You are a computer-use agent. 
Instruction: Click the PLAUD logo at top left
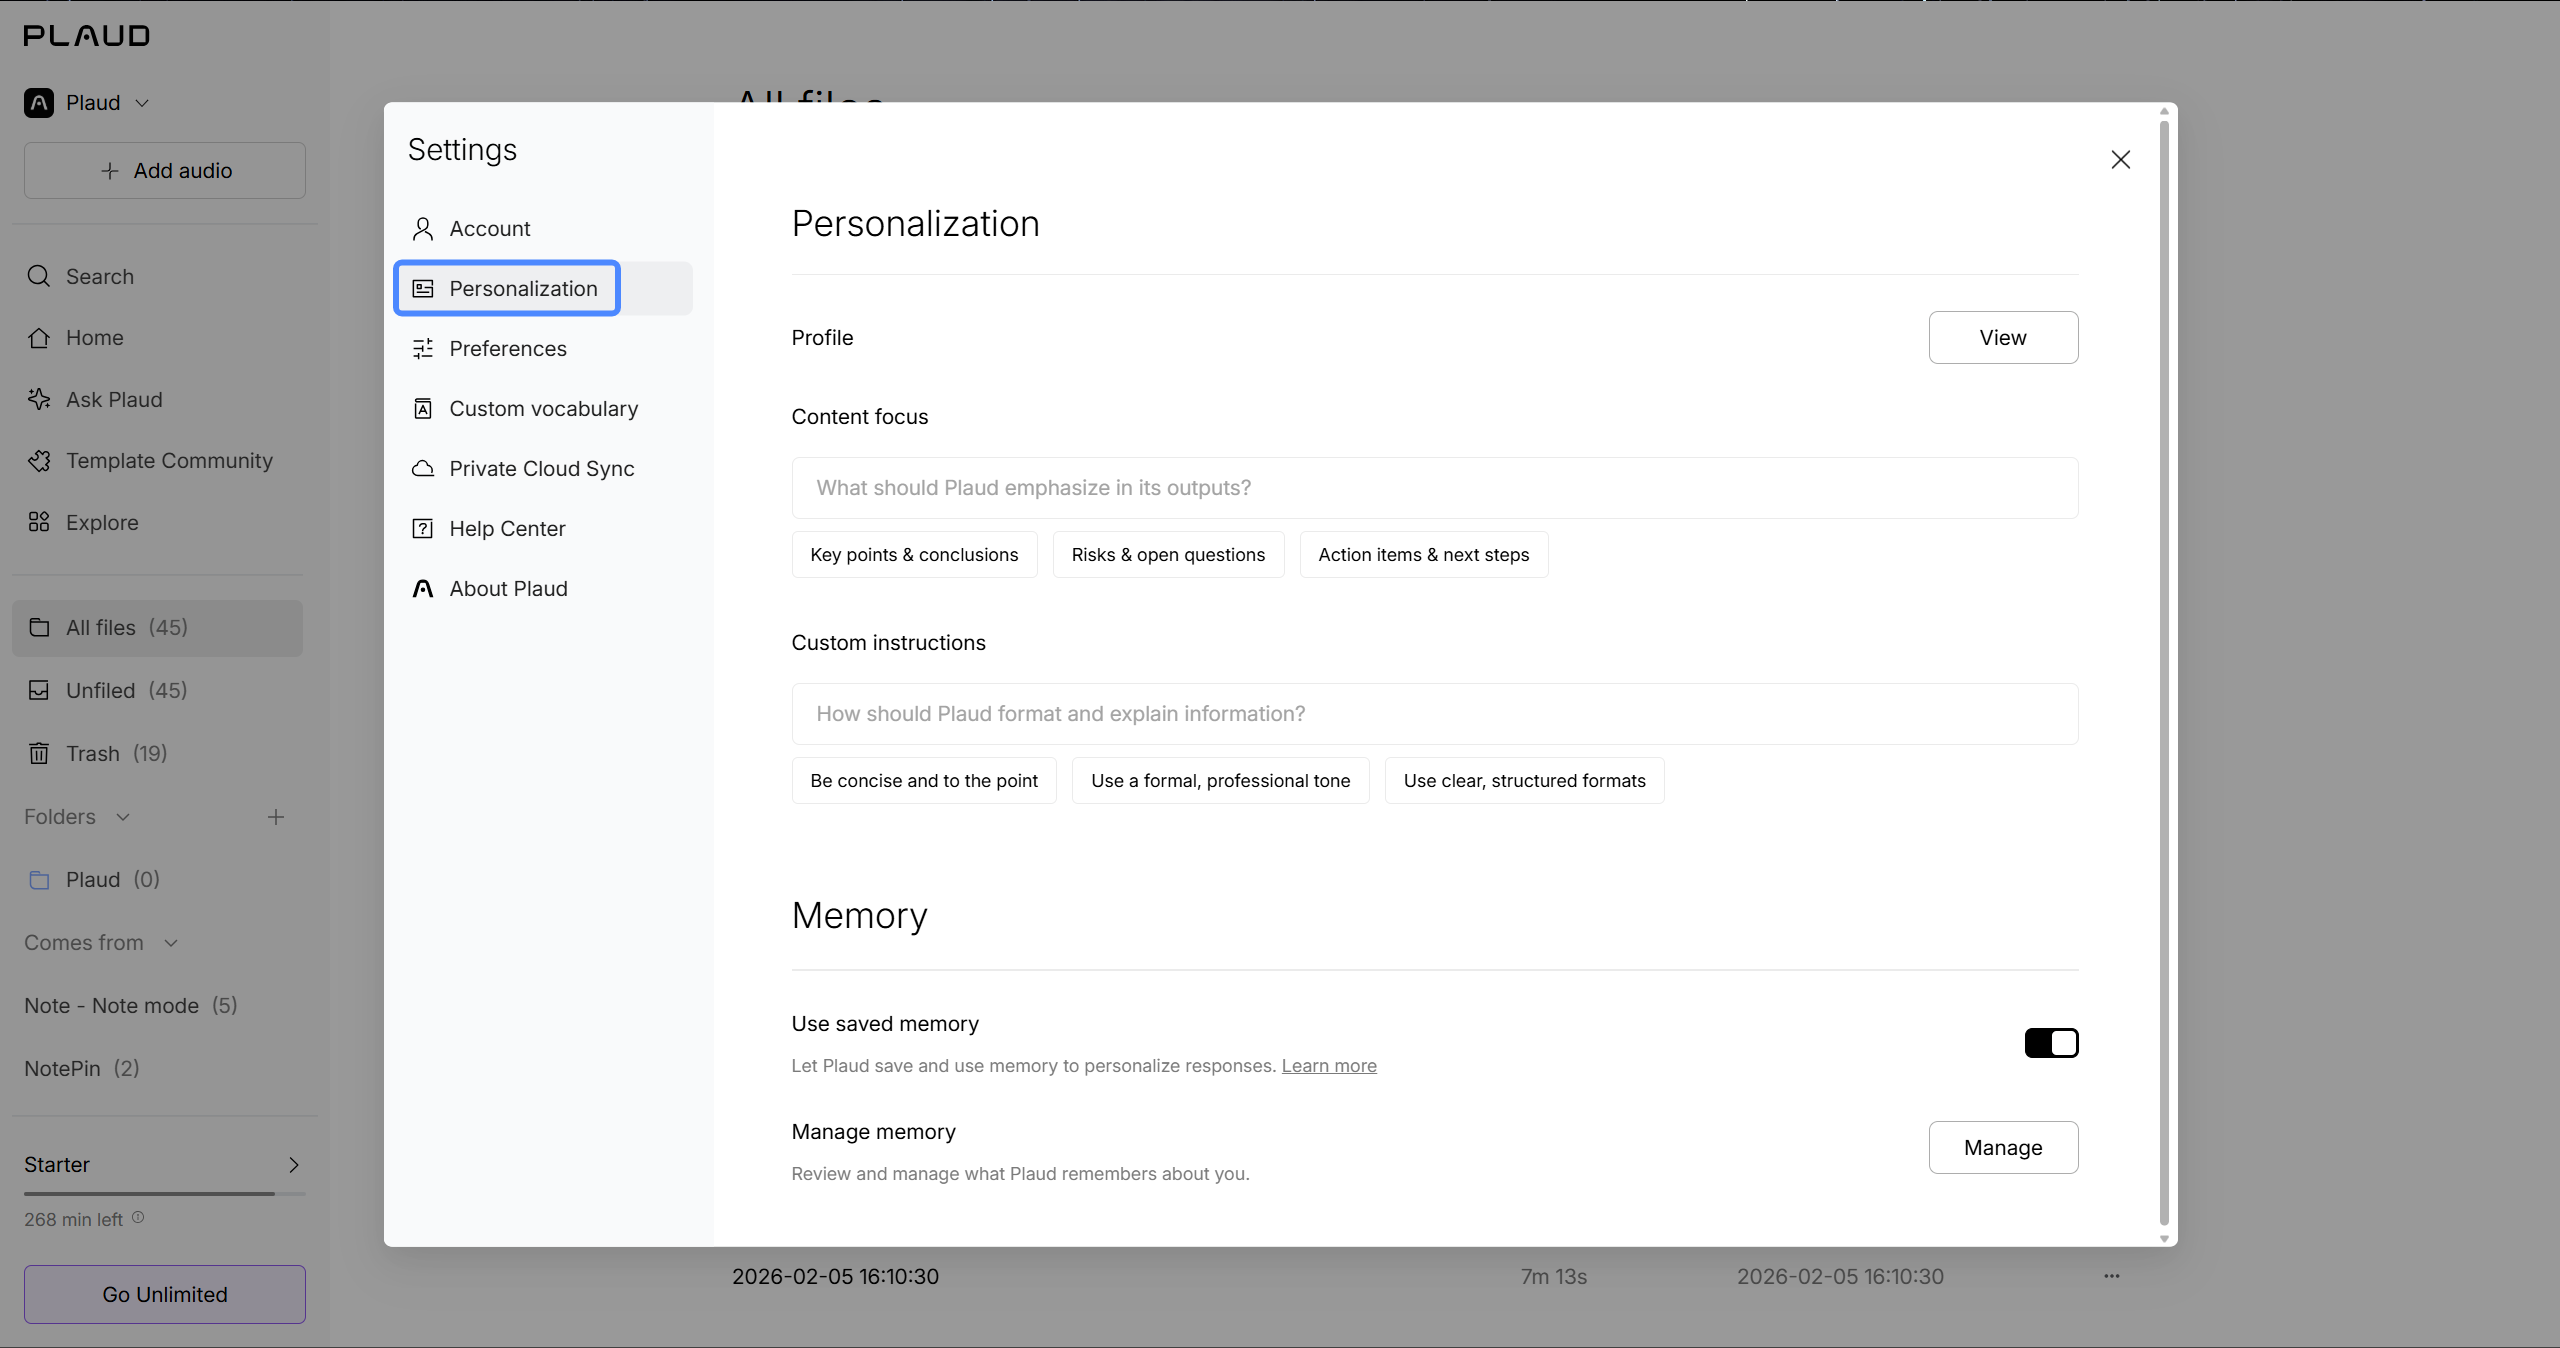coord(87,36)
